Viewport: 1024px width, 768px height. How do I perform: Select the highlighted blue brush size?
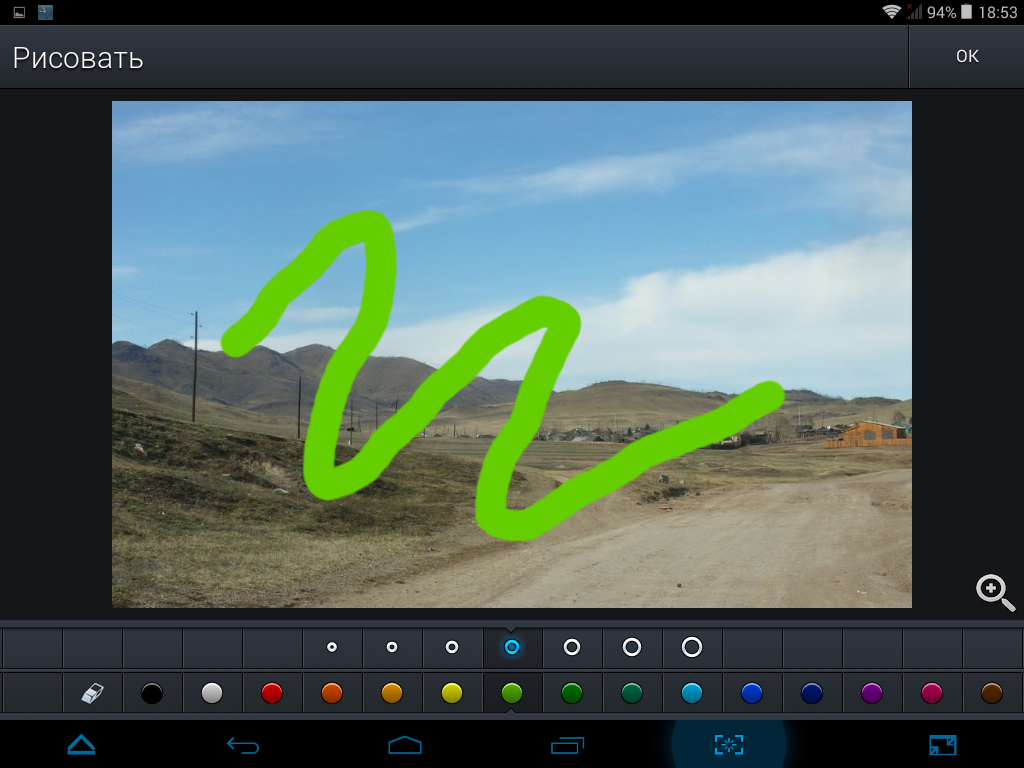512,647
